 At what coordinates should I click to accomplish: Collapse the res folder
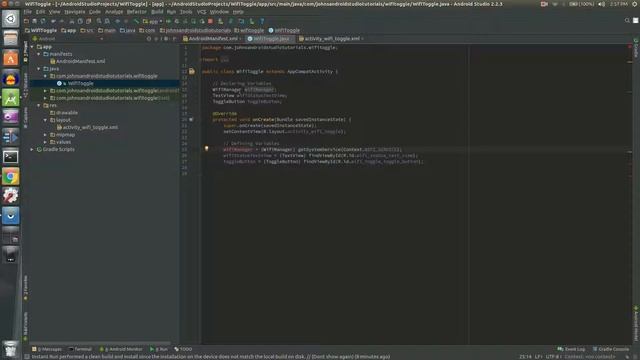pyautogui.click(x=39, y=105)
